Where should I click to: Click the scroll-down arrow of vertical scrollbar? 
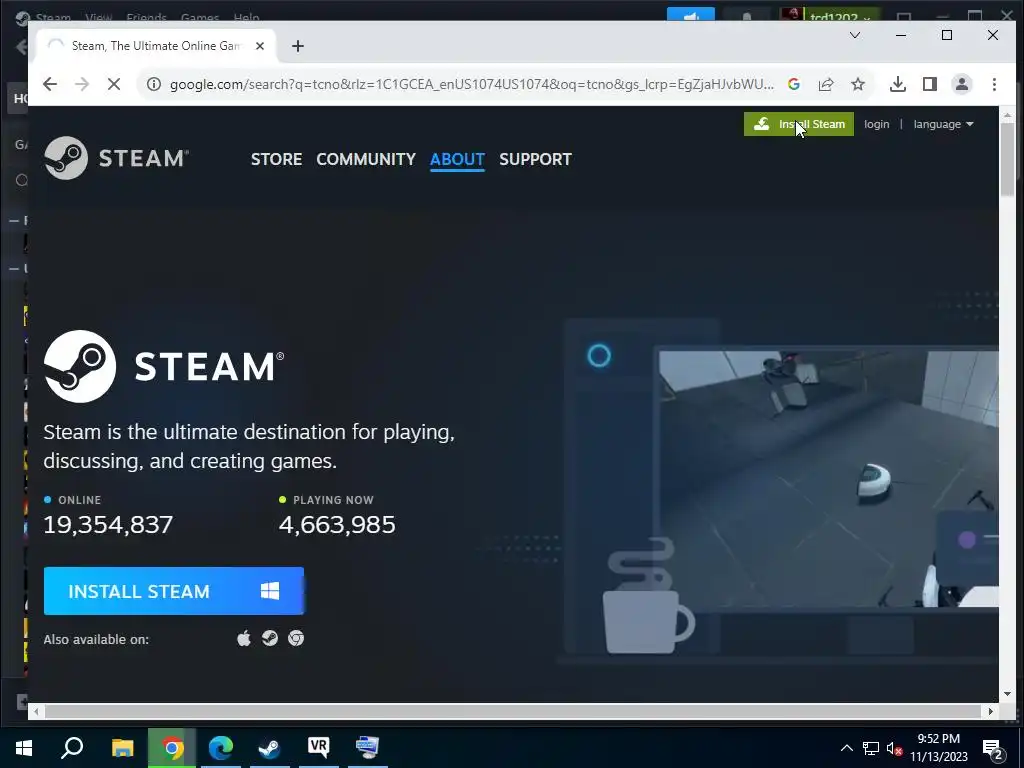point(1007,694)
